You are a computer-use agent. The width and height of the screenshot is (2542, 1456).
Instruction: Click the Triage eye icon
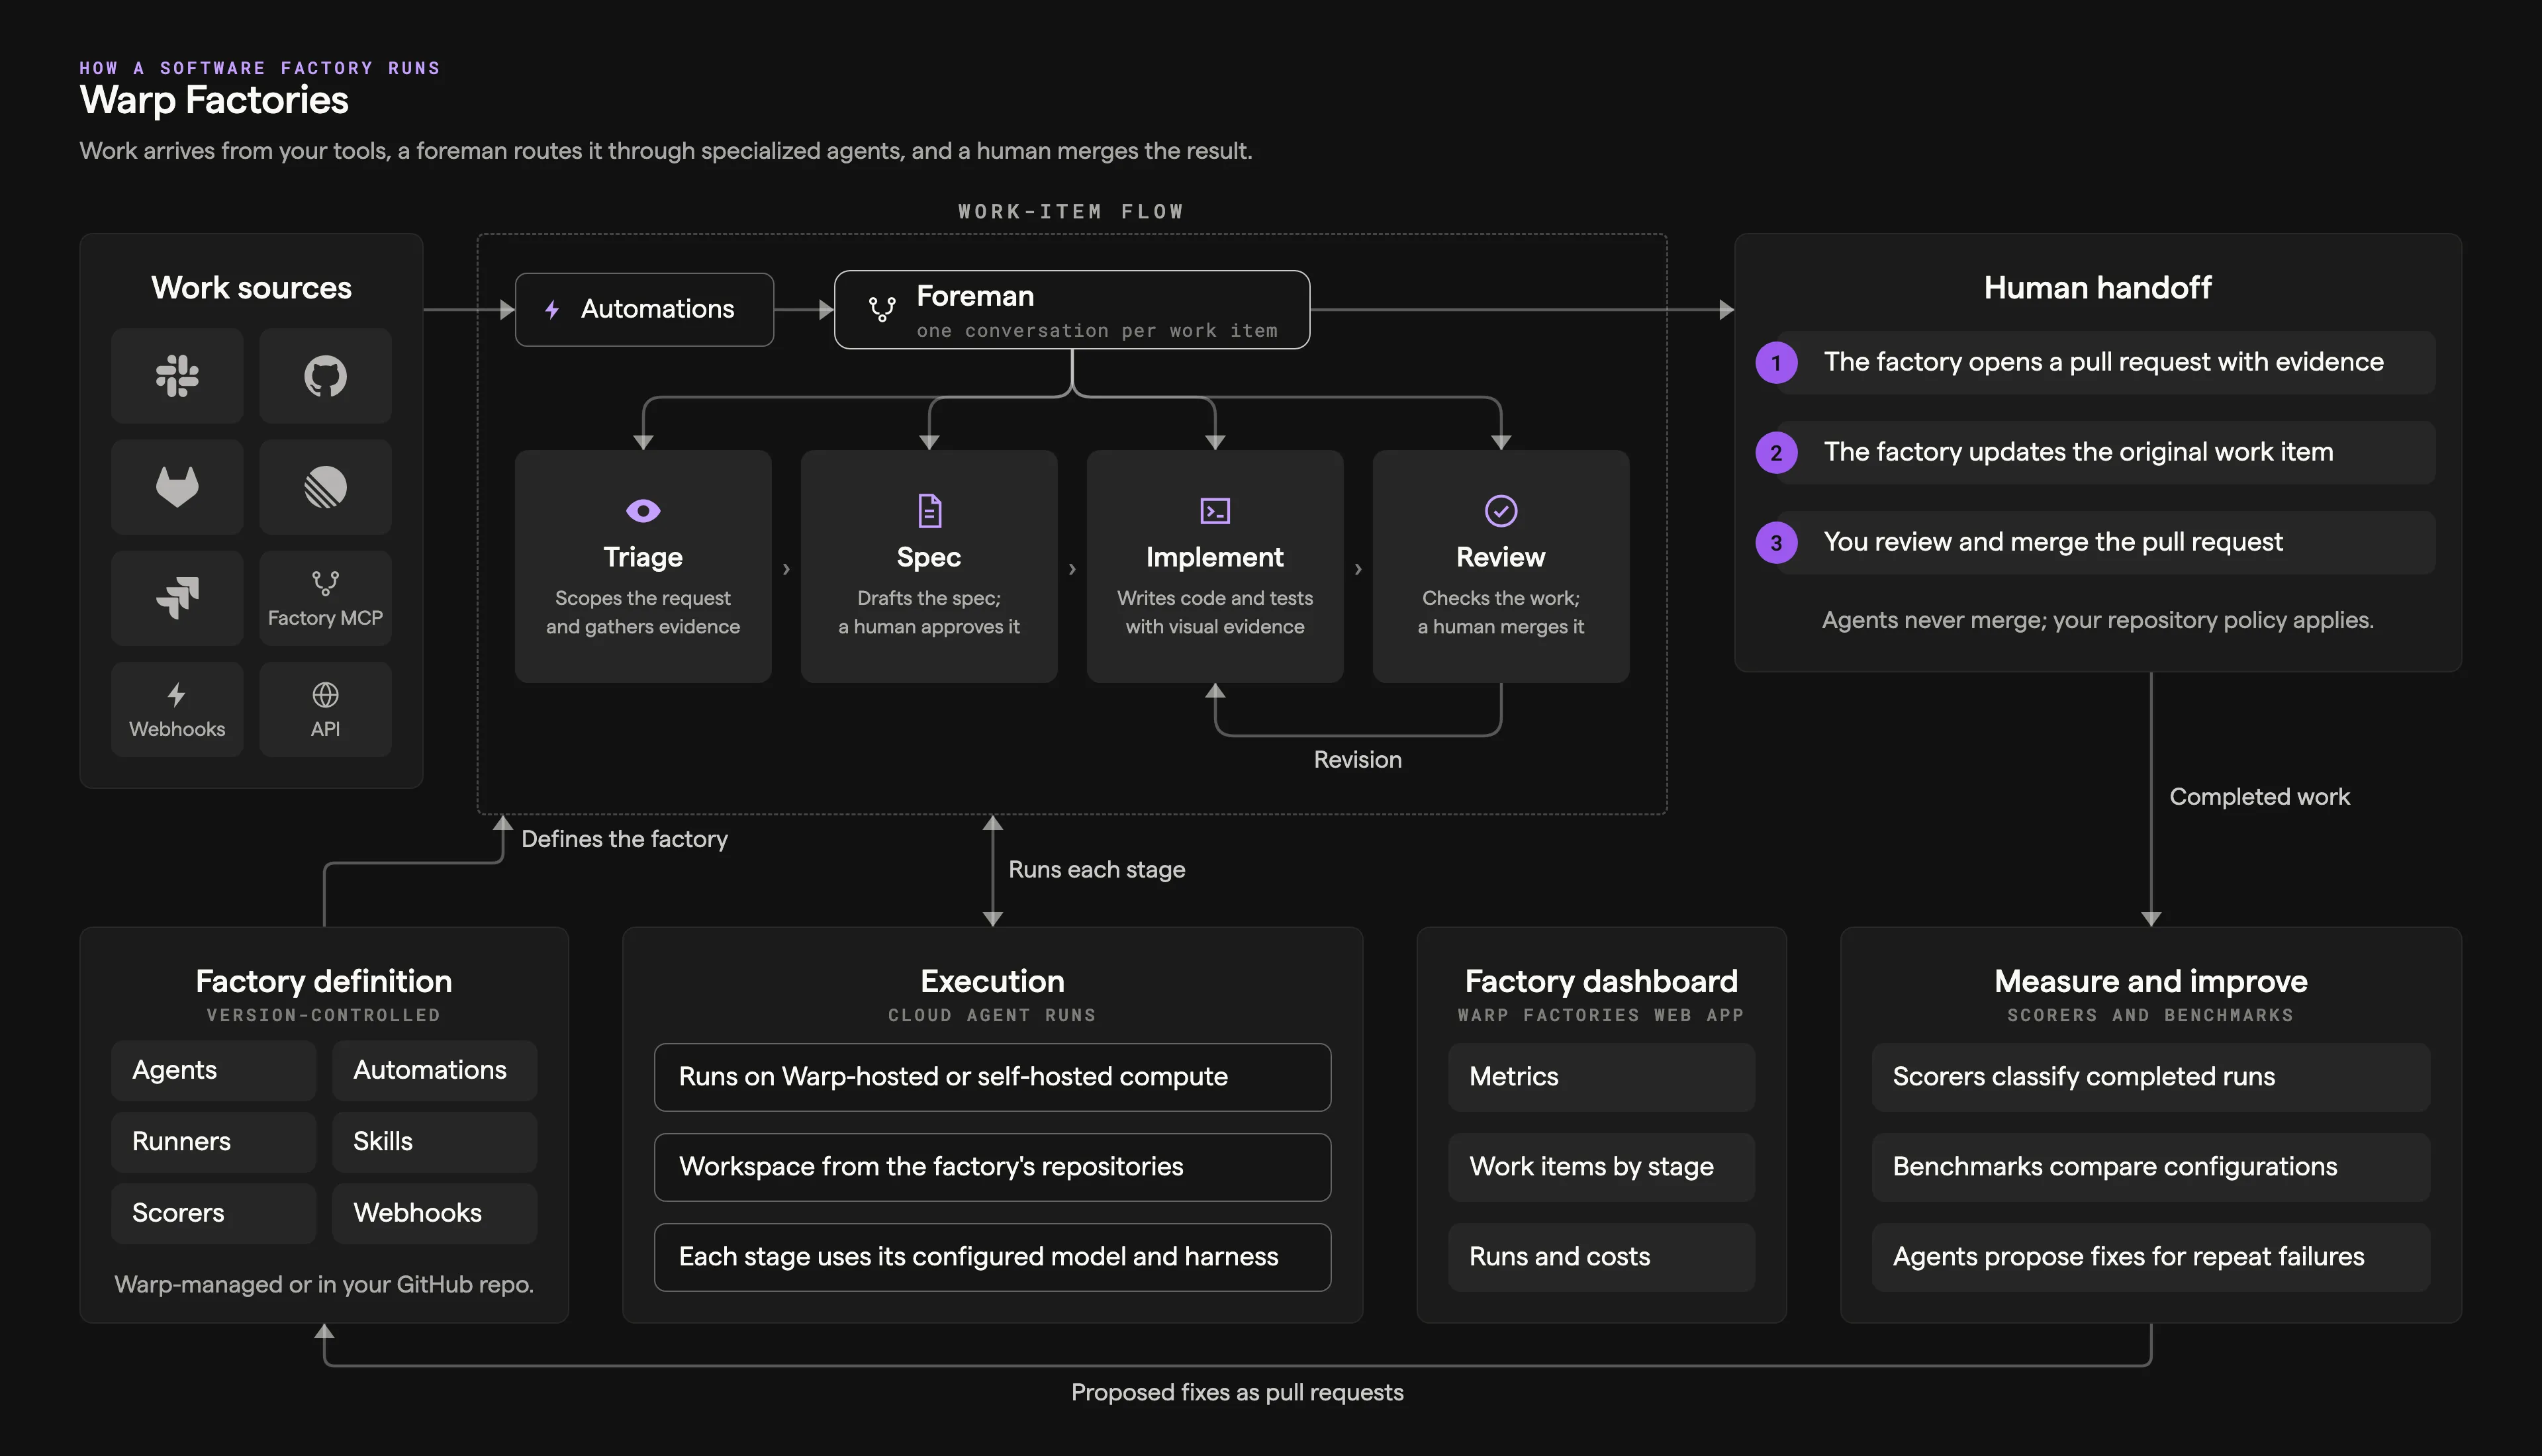pos(643,511)
